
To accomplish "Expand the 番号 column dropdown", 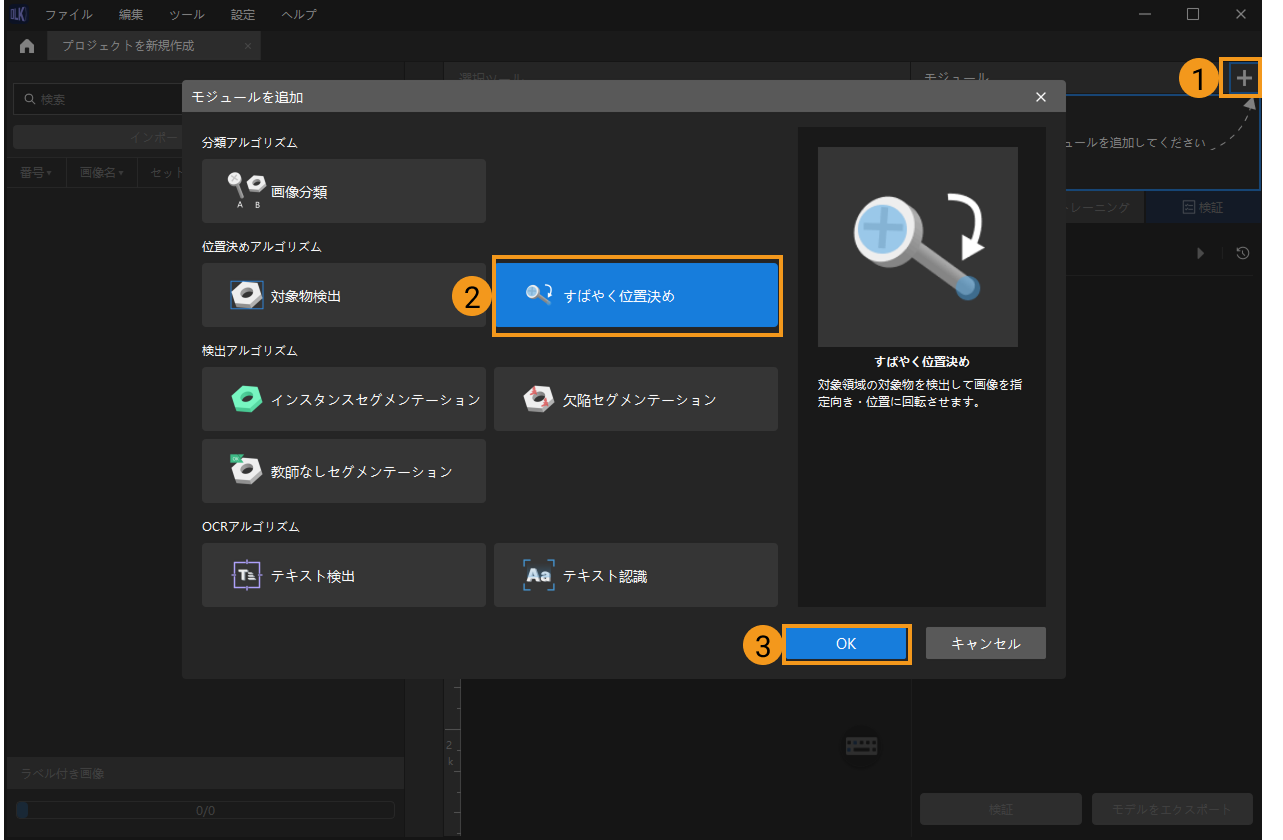I will coord(35,172).
